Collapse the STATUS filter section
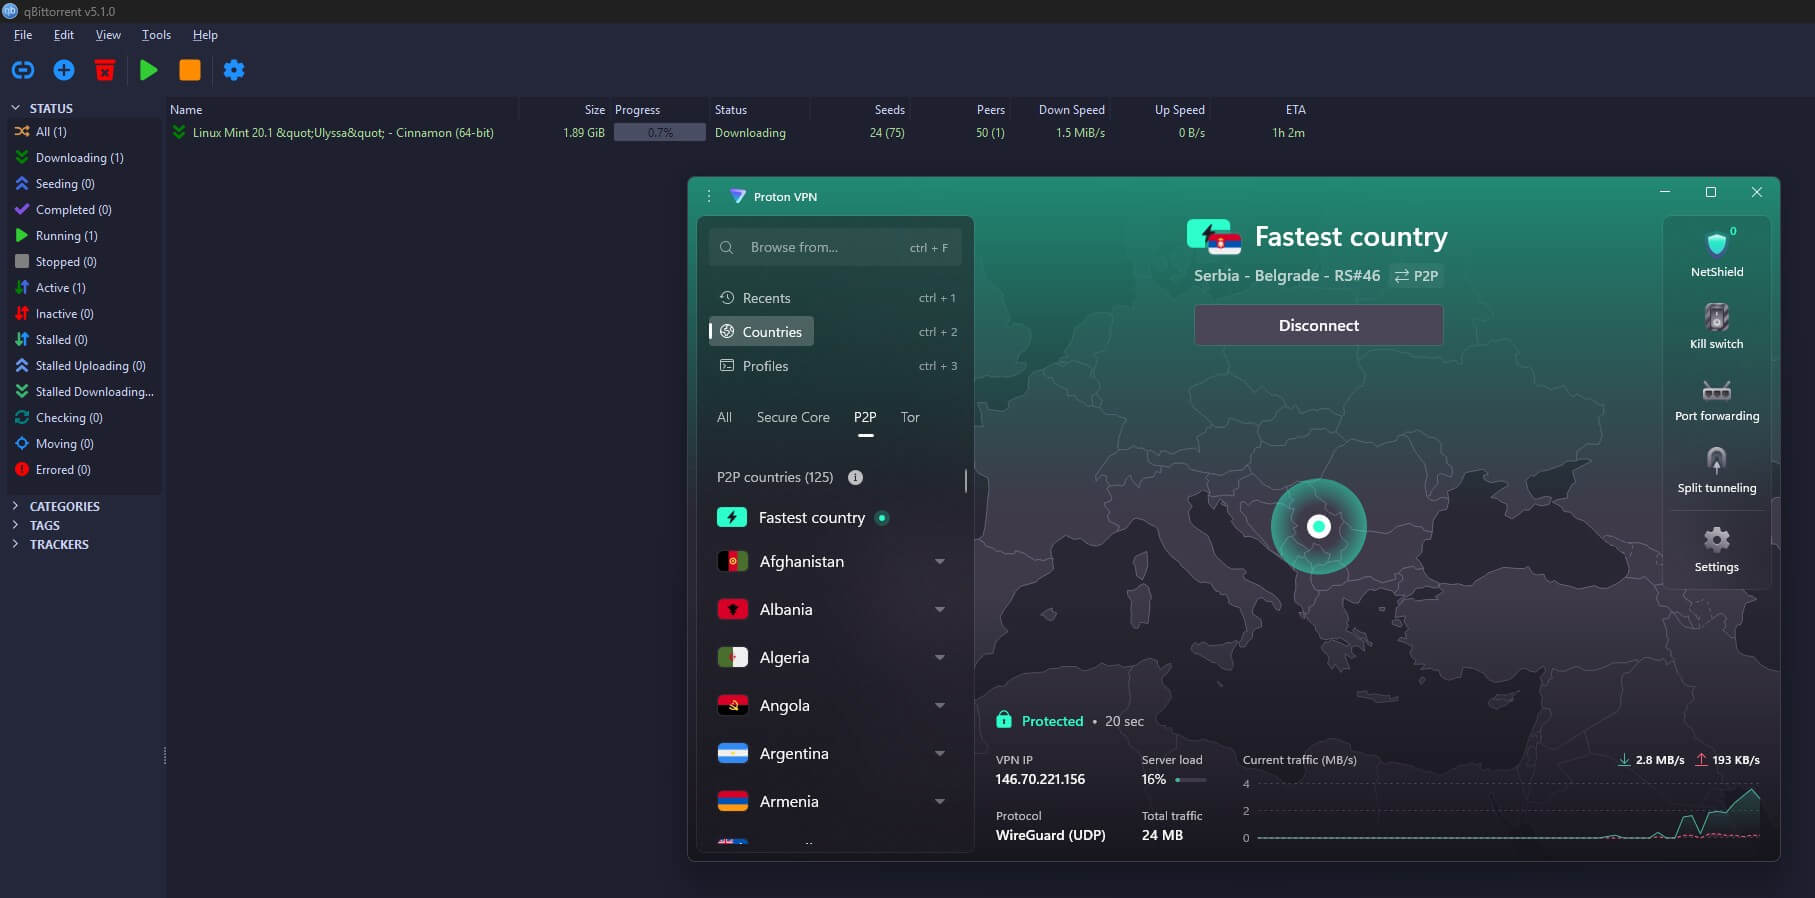1815x898 pixels. (x=15, y=108)
